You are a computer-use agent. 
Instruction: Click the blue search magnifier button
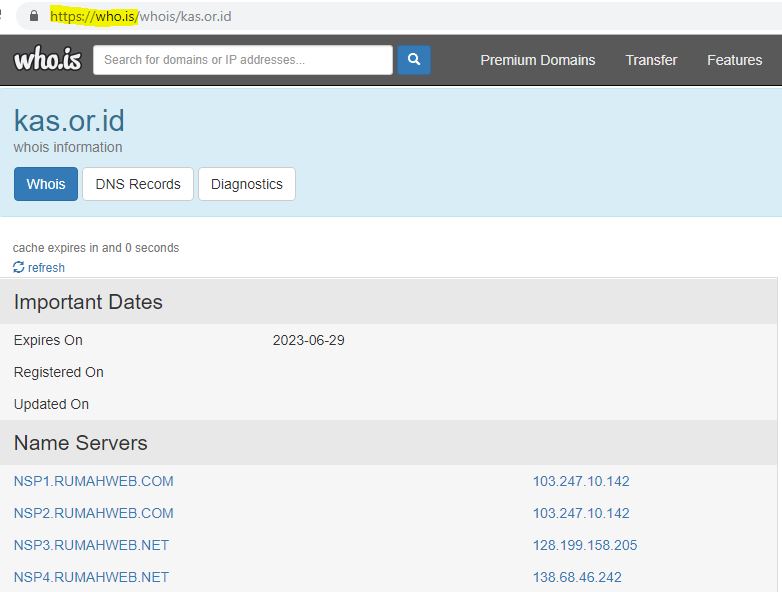(x=413, y=60)
